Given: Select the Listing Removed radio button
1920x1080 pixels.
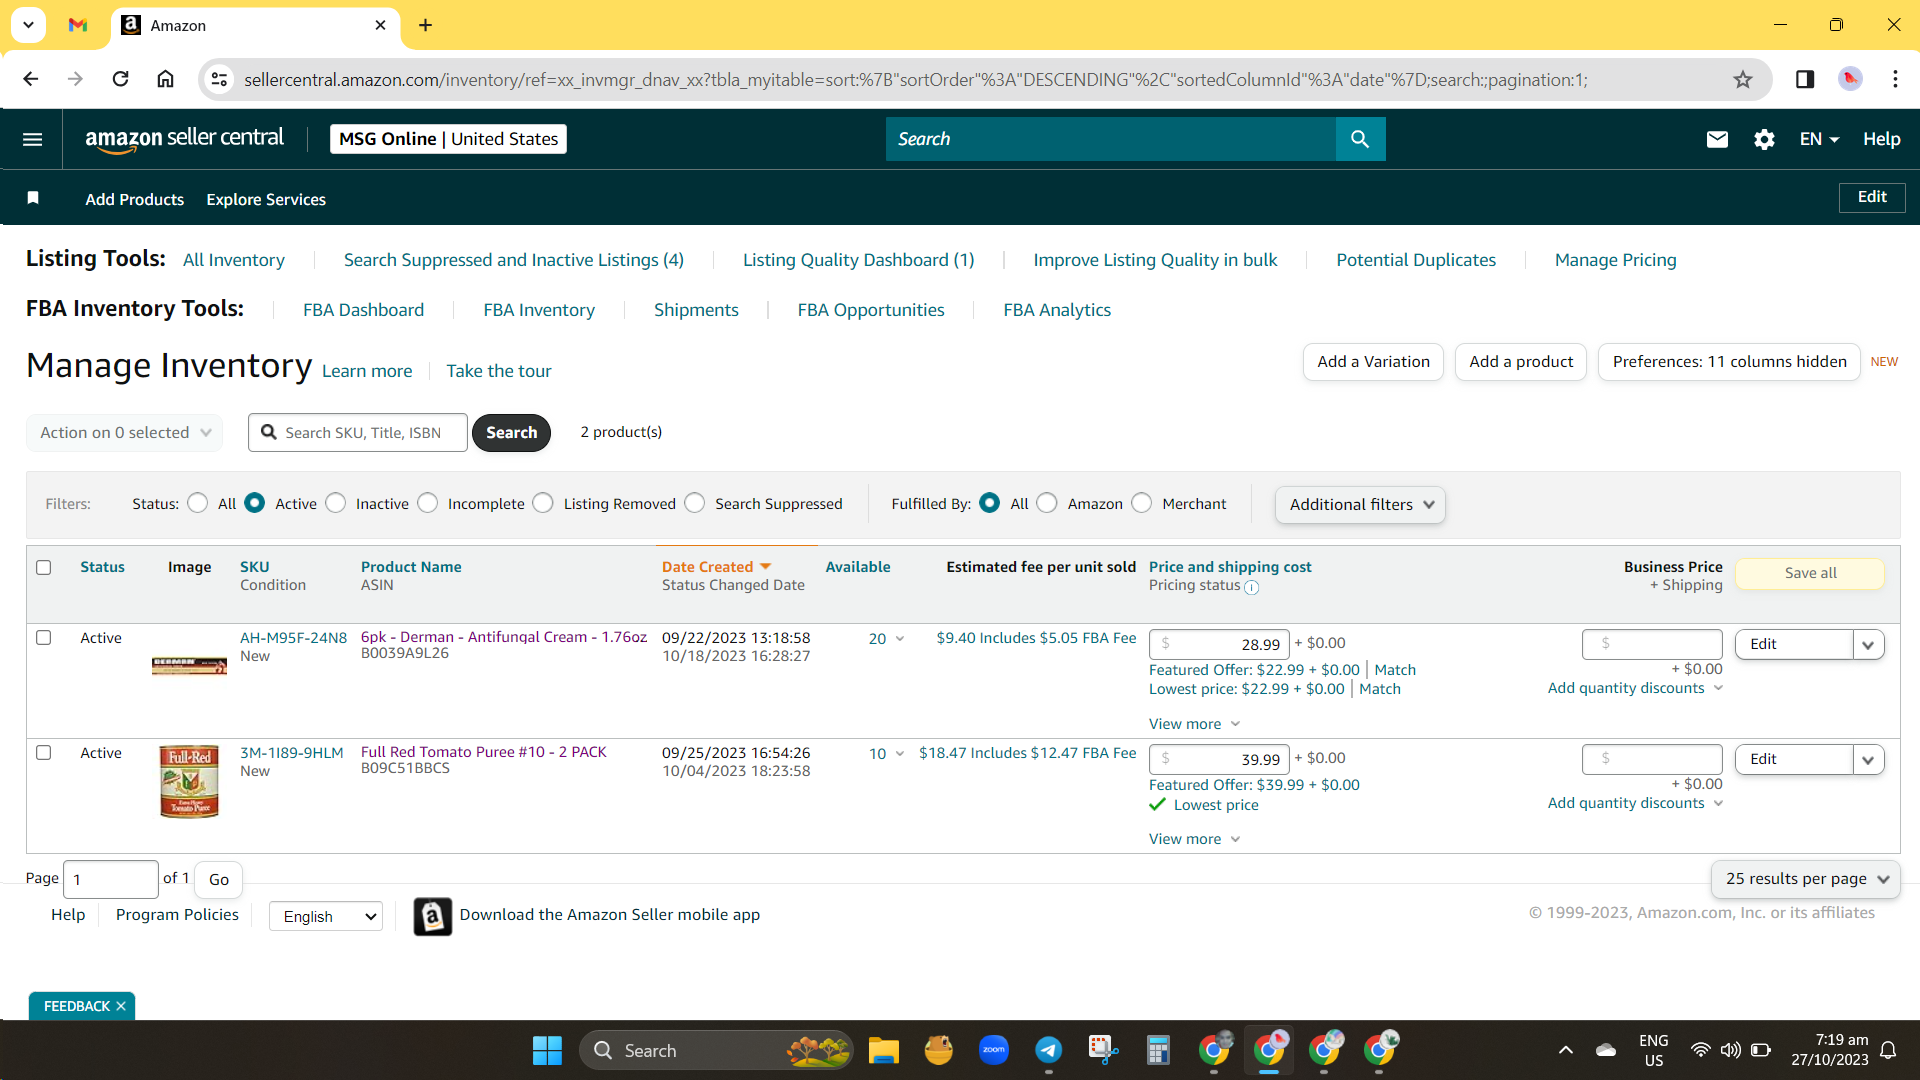Looking at the screenshot, I should pos(543,503).
